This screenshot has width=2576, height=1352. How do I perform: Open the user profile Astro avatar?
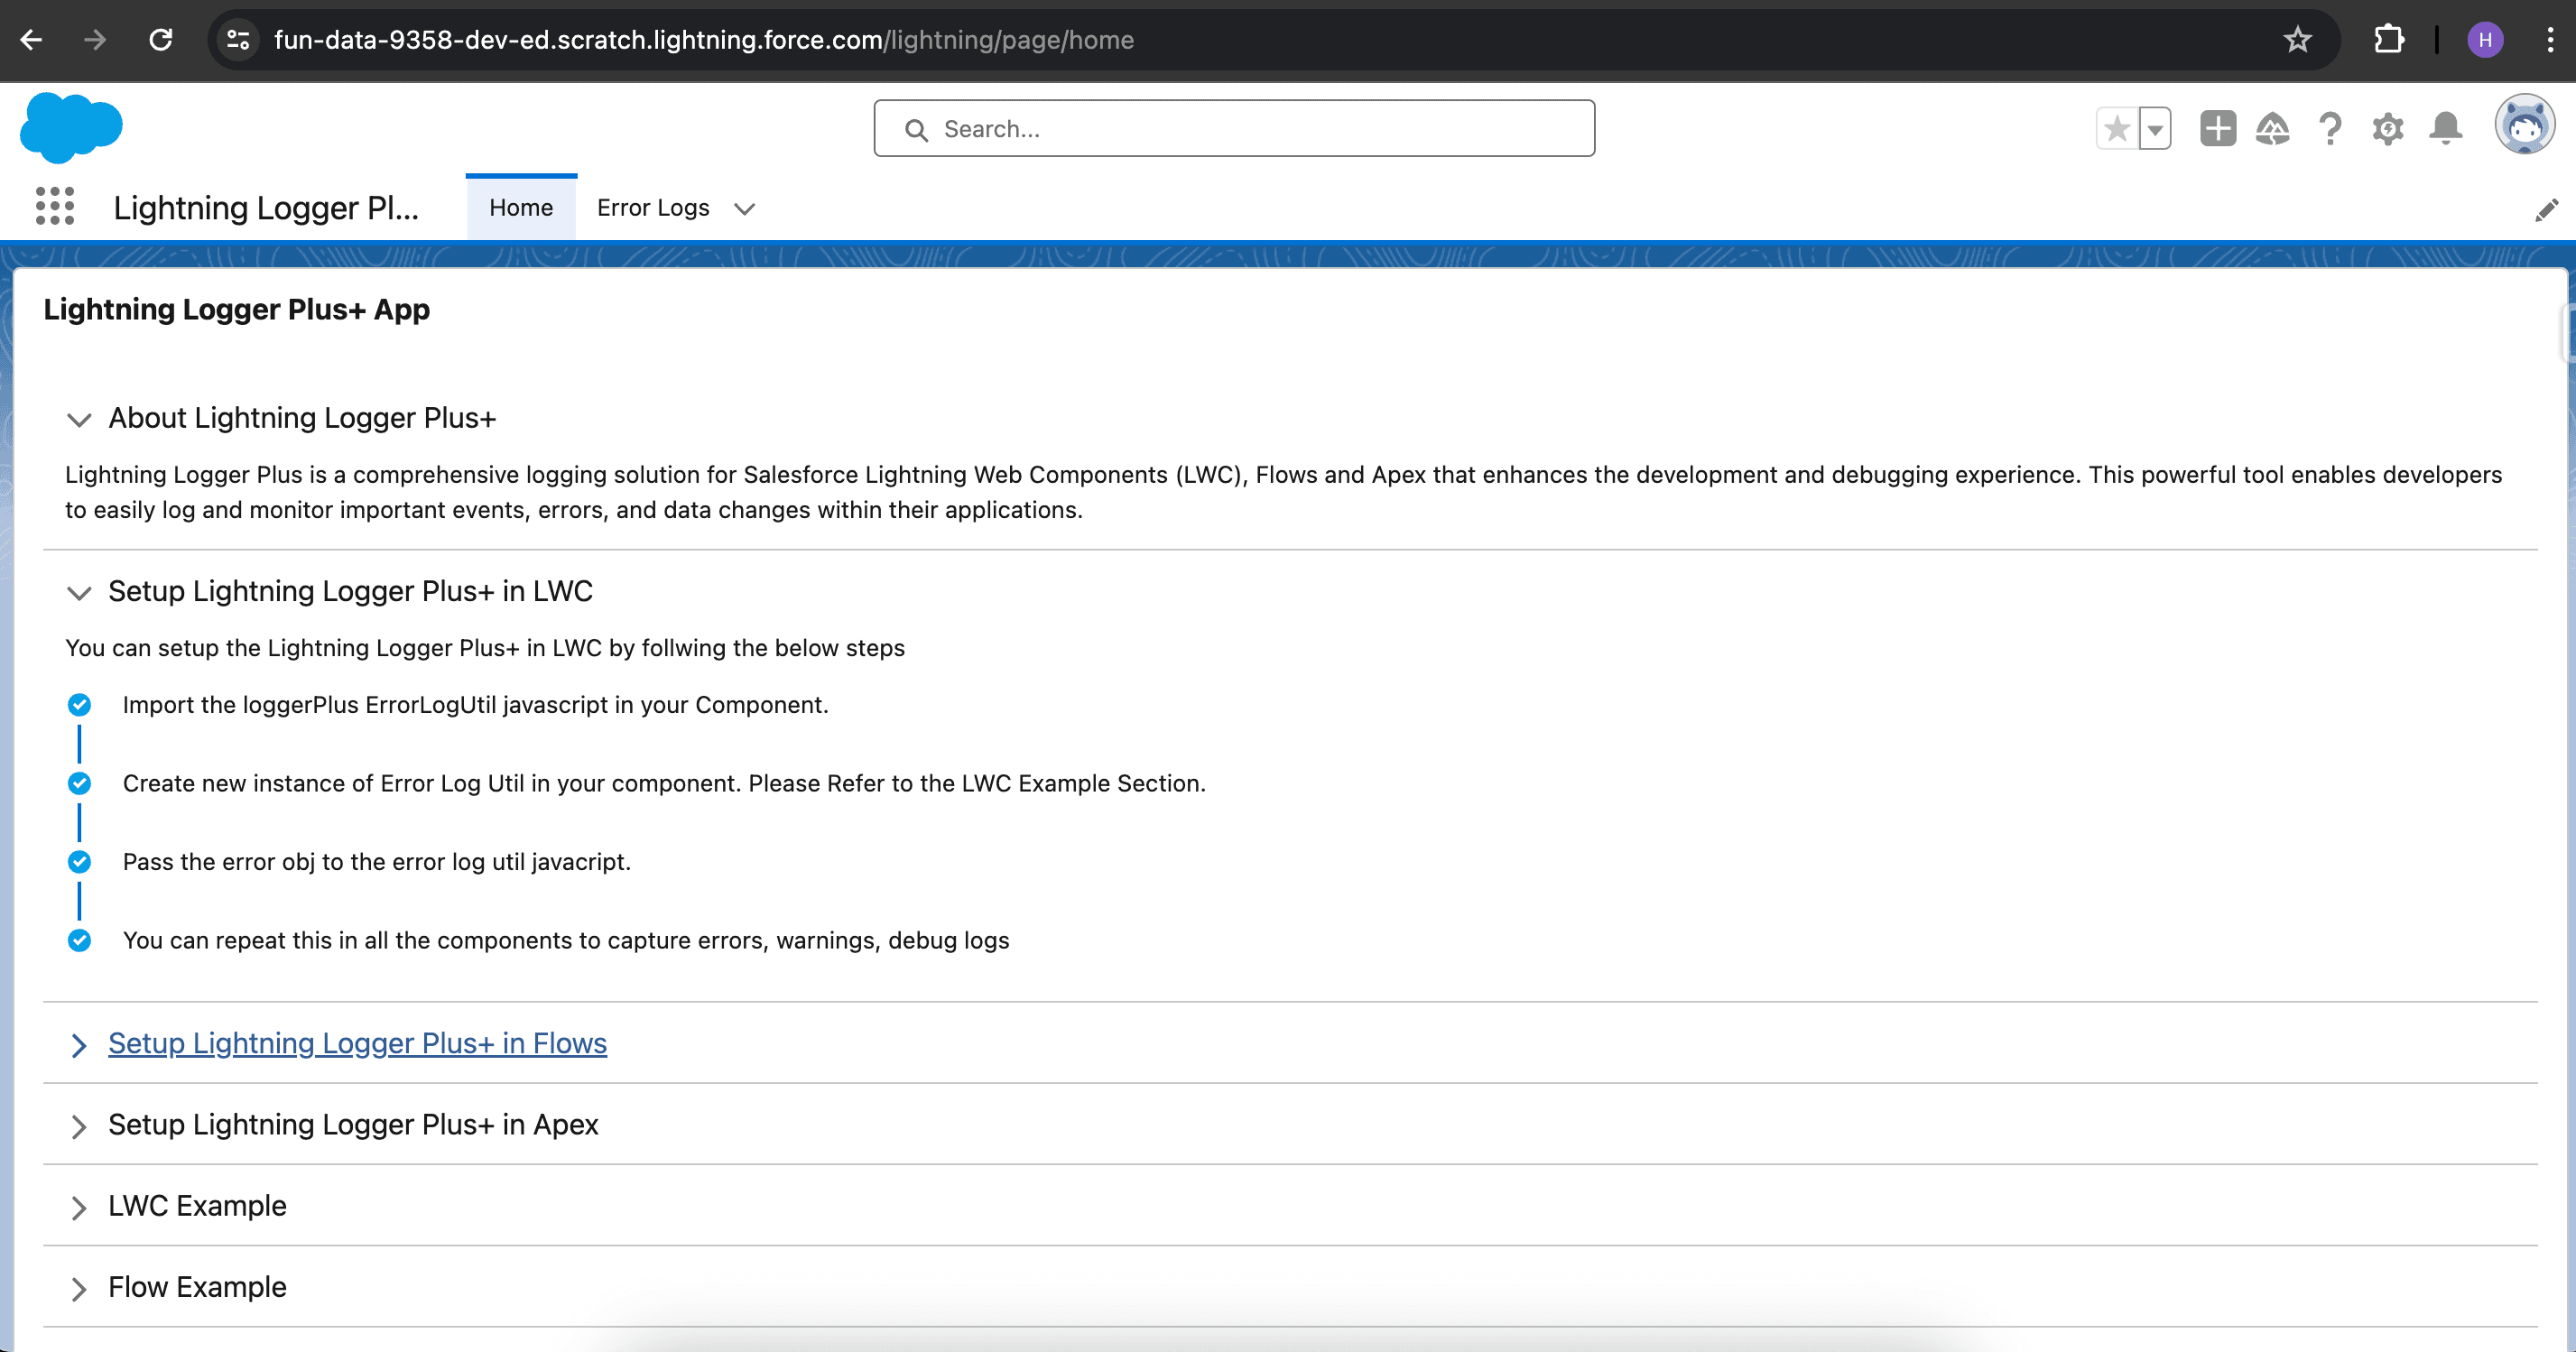(2525, 125)
